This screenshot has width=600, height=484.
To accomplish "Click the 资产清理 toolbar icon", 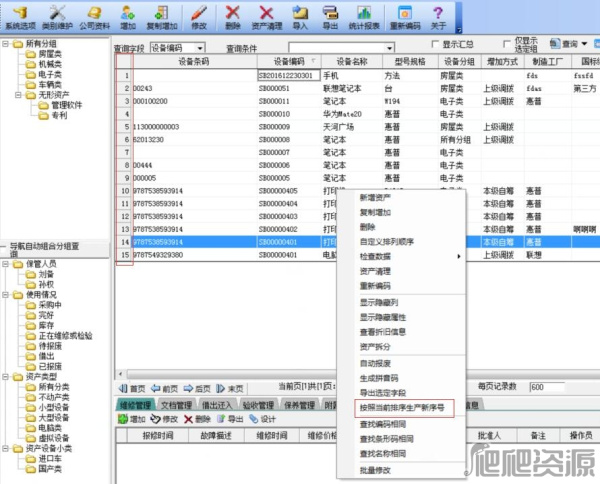I will pyautogui.click(x=266, y=17).
